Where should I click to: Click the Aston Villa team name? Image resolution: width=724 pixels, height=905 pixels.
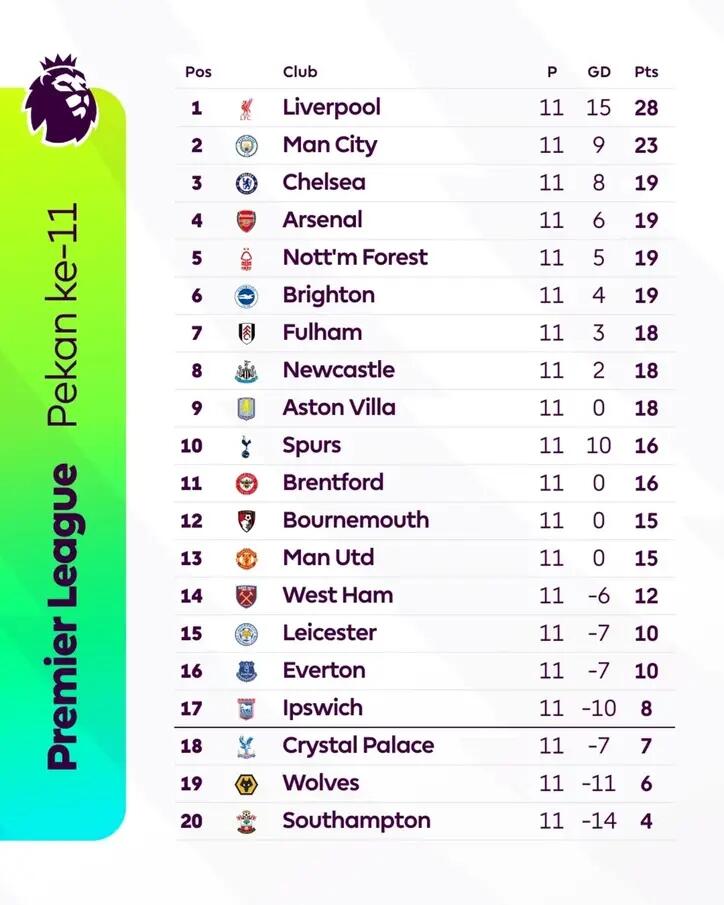point(338,408)
